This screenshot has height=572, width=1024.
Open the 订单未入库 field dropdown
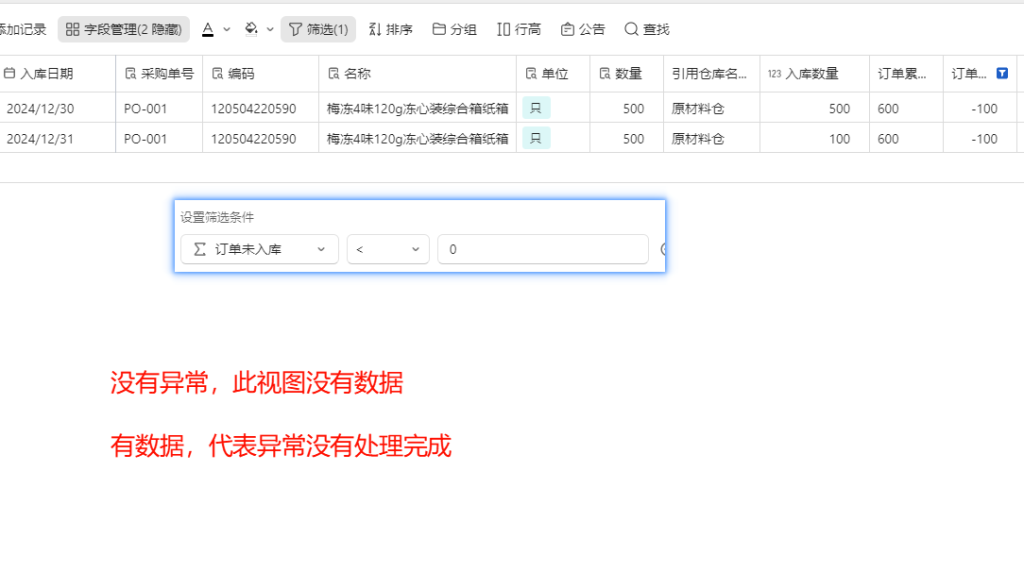click(x=259, y=249)
